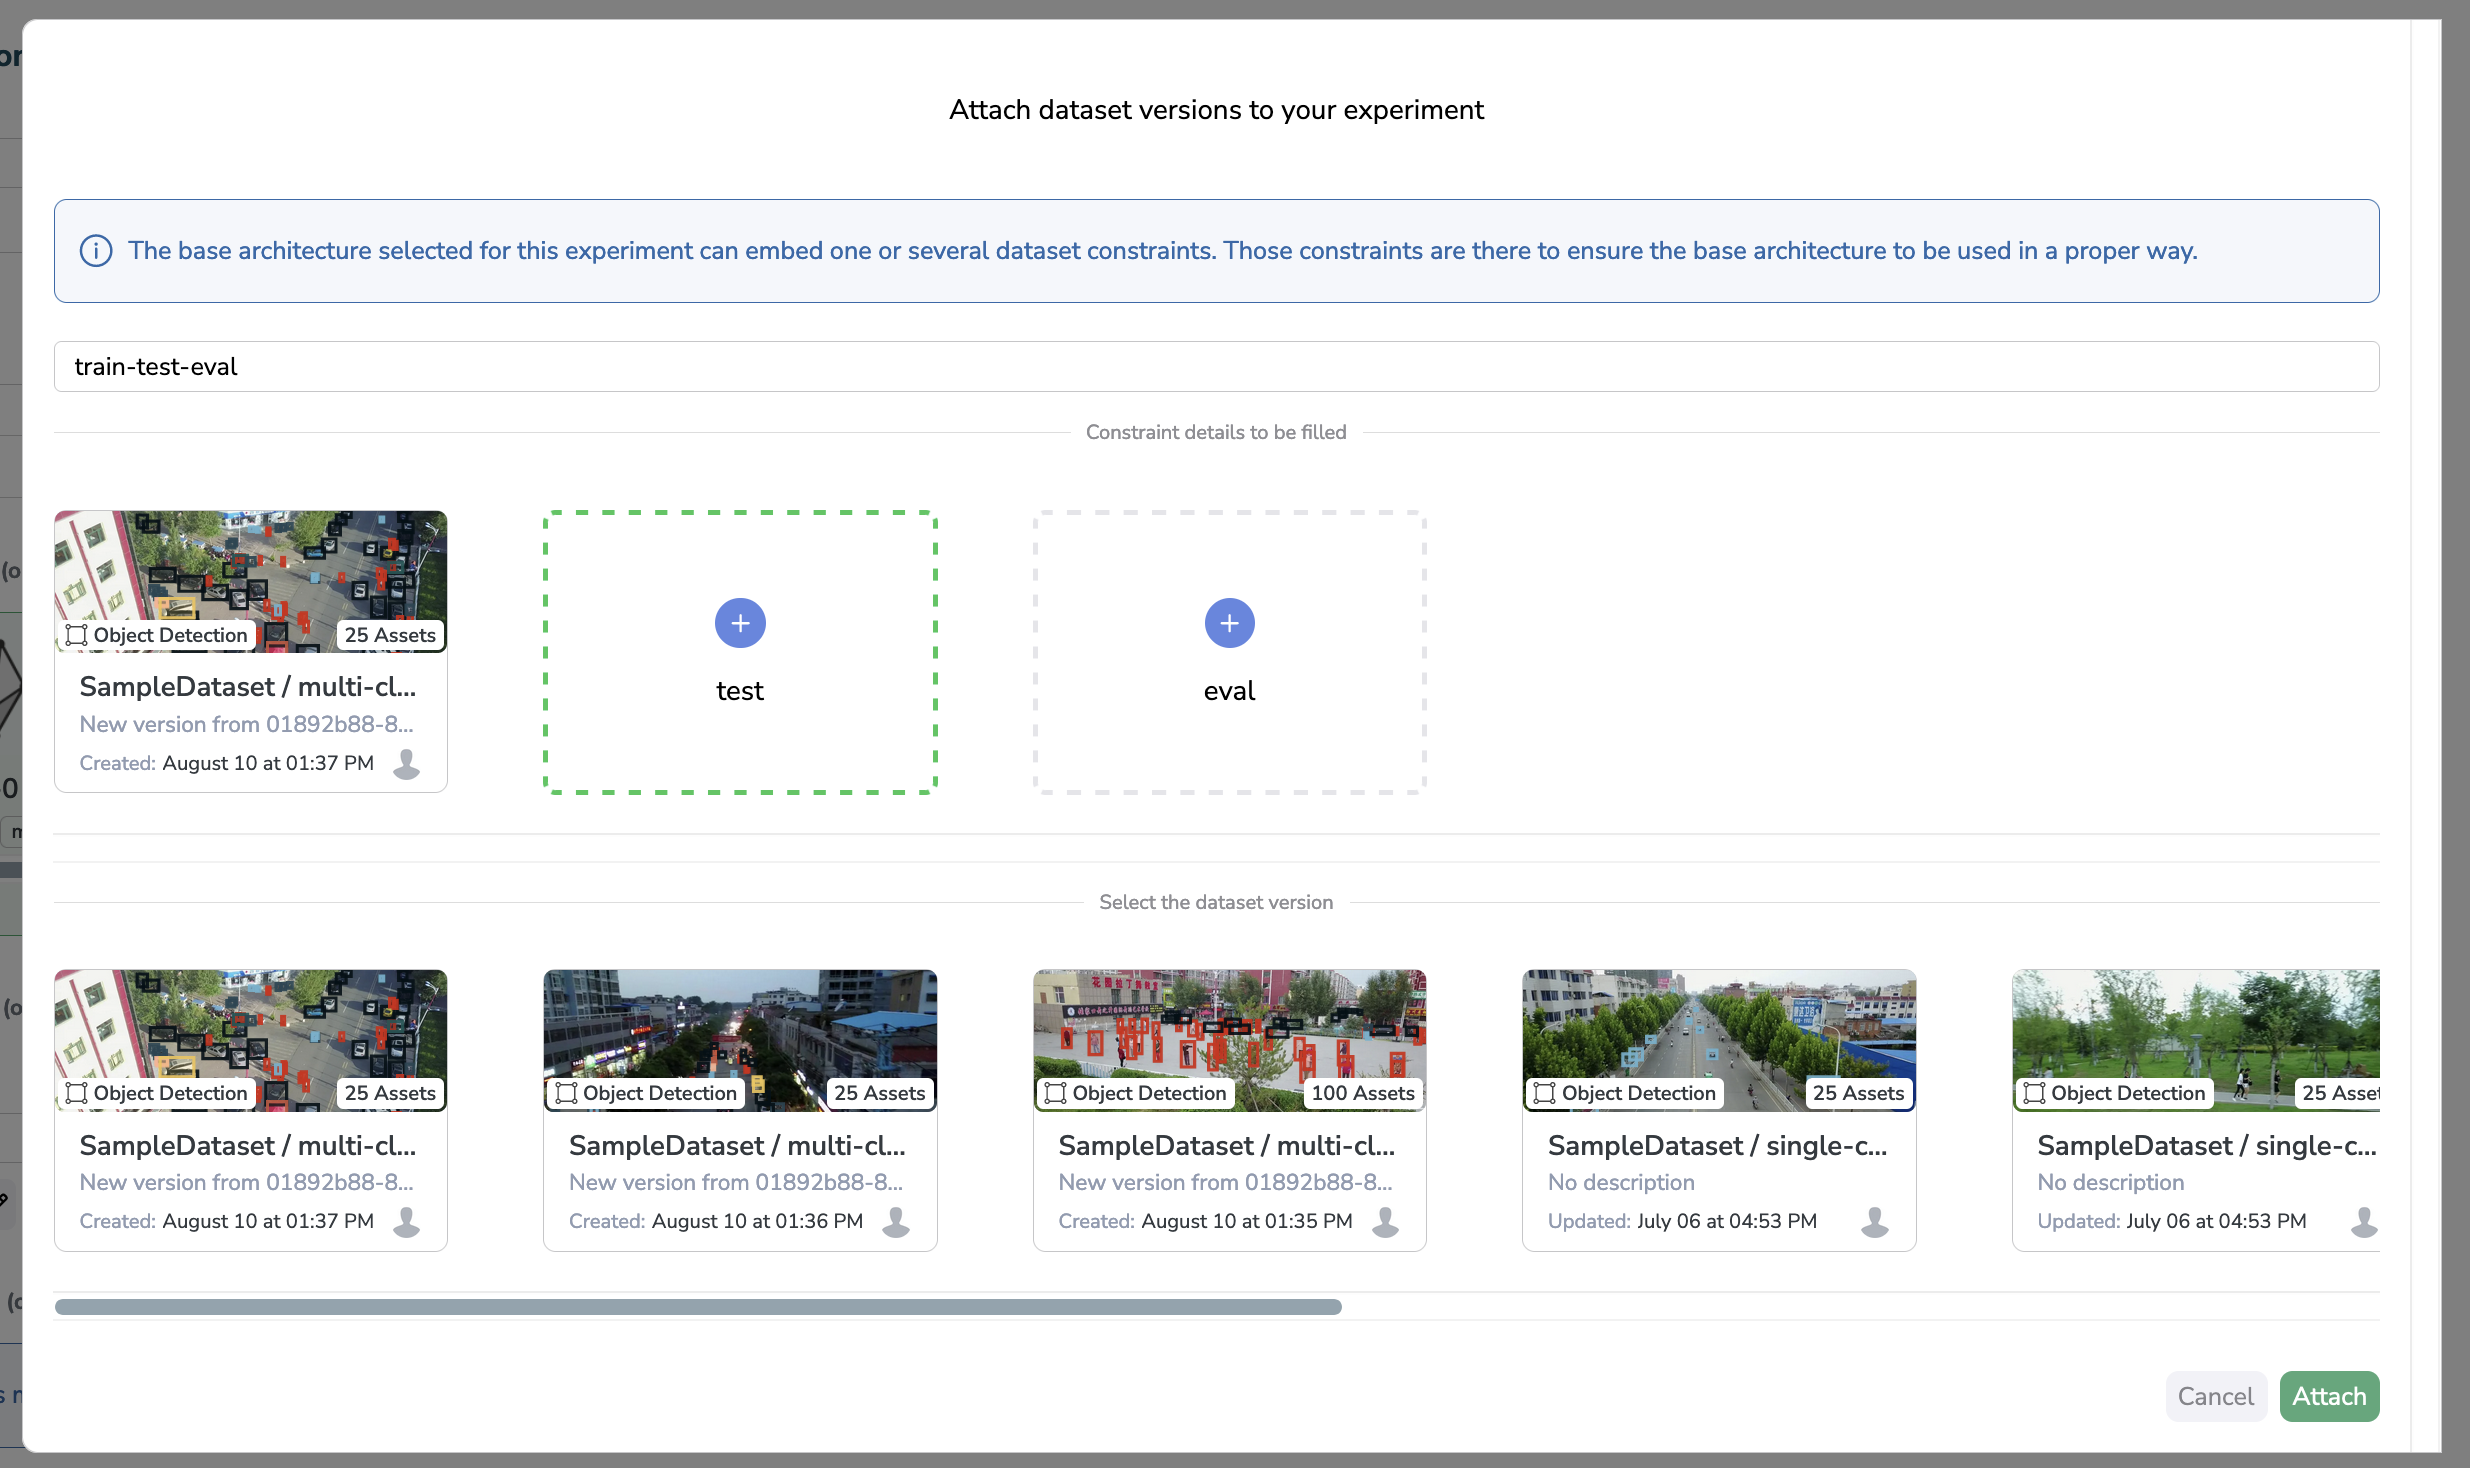Open the train-test-eval constraint dropdown

point(1216,367)
